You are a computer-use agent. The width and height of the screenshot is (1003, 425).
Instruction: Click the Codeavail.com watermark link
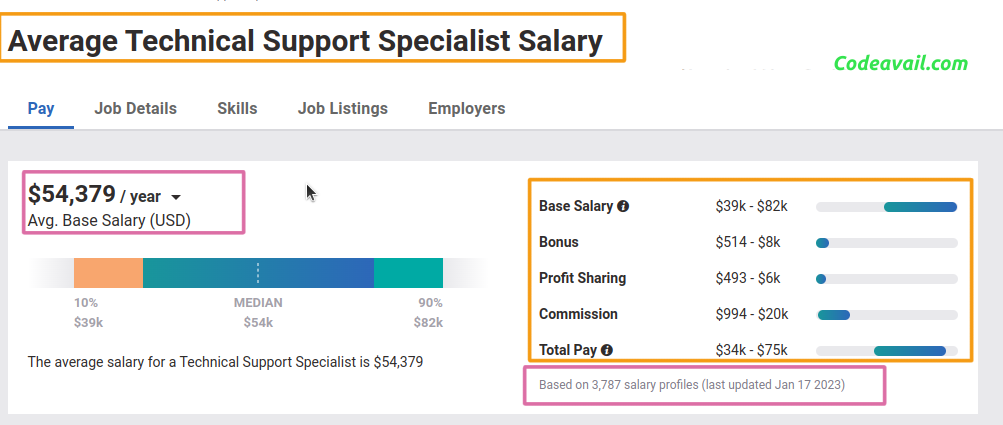coord(901,63)
